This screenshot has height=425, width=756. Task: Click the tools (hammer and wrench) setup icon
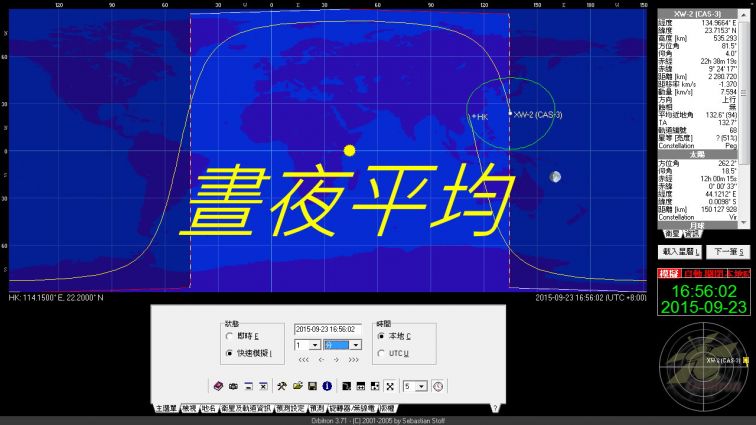(x=283, y=386)
